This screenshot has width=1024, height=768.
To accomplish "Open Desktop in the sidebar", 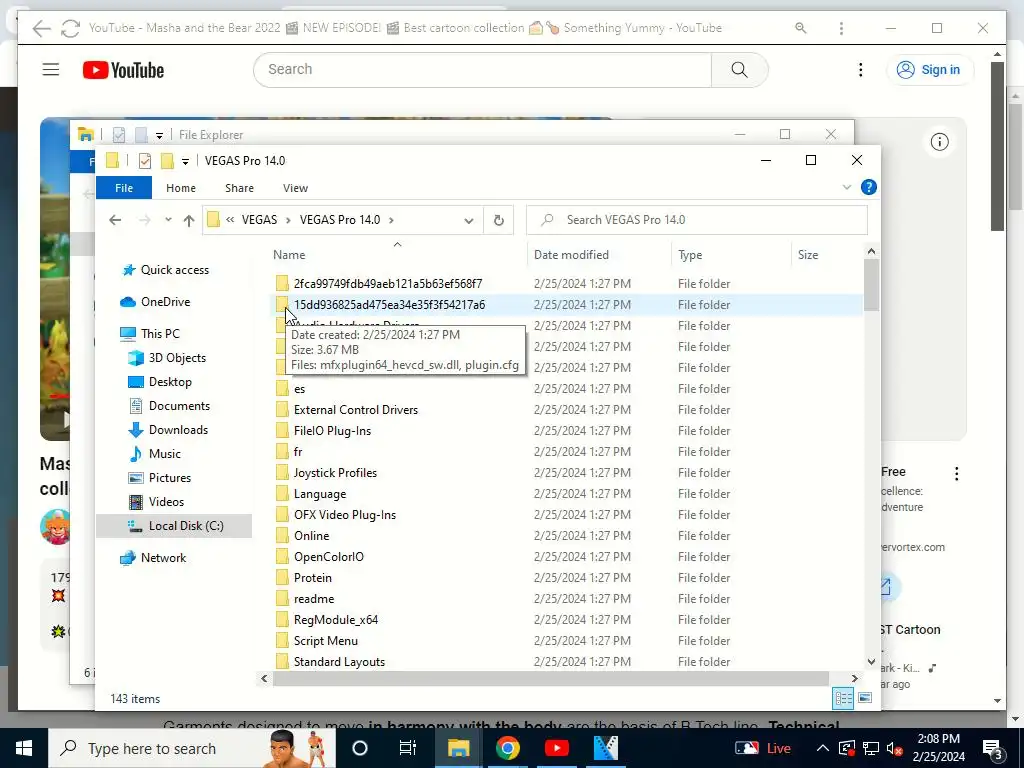I will click(x=160, y=382).
